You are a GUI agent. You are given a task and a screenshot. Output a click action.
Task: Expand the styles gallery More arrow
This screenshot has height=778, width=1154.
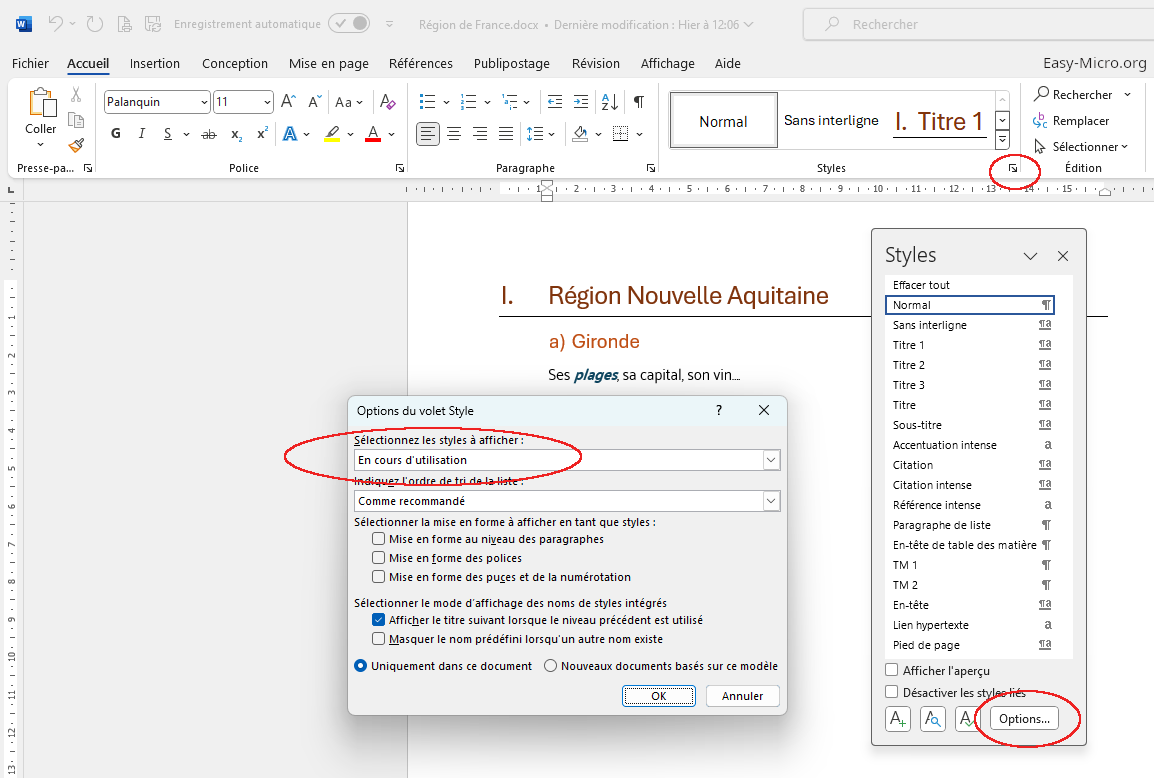tap(1002, 139)
